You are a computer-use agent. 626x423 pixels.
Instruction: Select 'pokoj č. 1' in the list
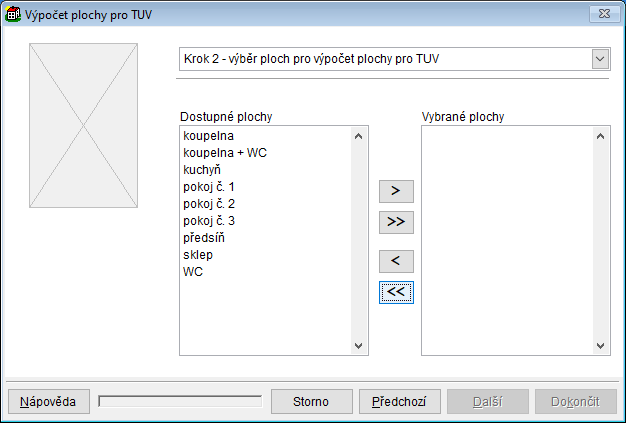tap(209, 187)
